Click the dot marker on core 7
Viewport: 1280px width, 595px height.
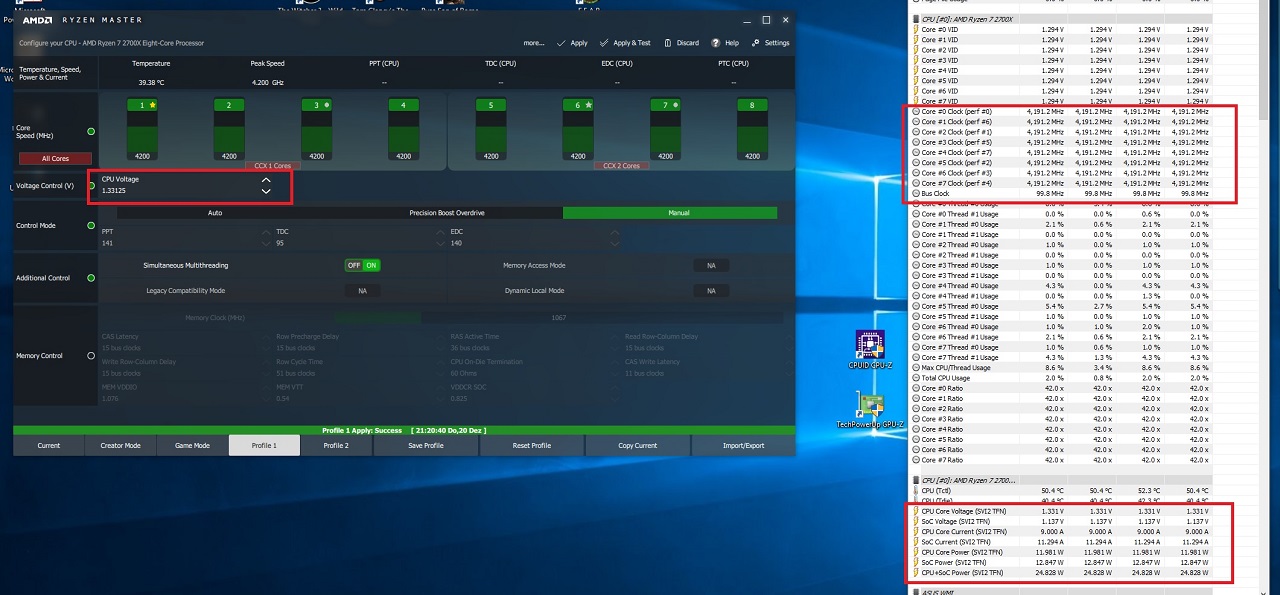676,105
